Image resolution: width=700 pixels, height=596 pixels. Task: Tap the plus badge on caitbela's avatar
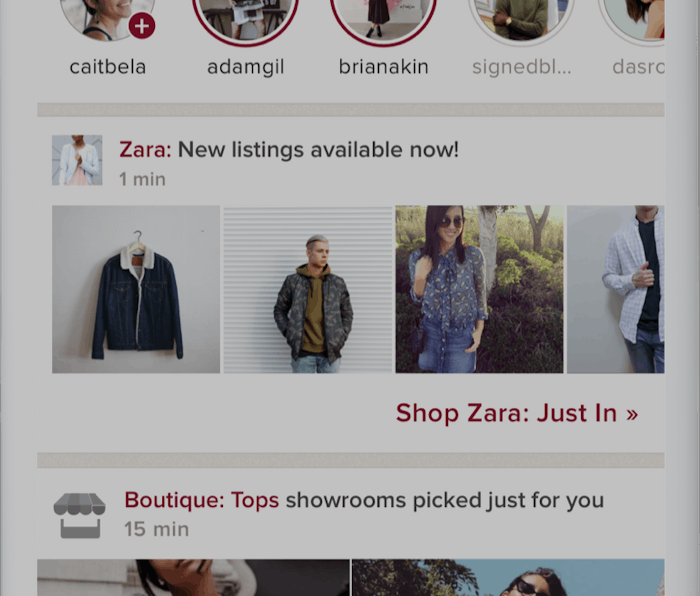click(142, 26)
